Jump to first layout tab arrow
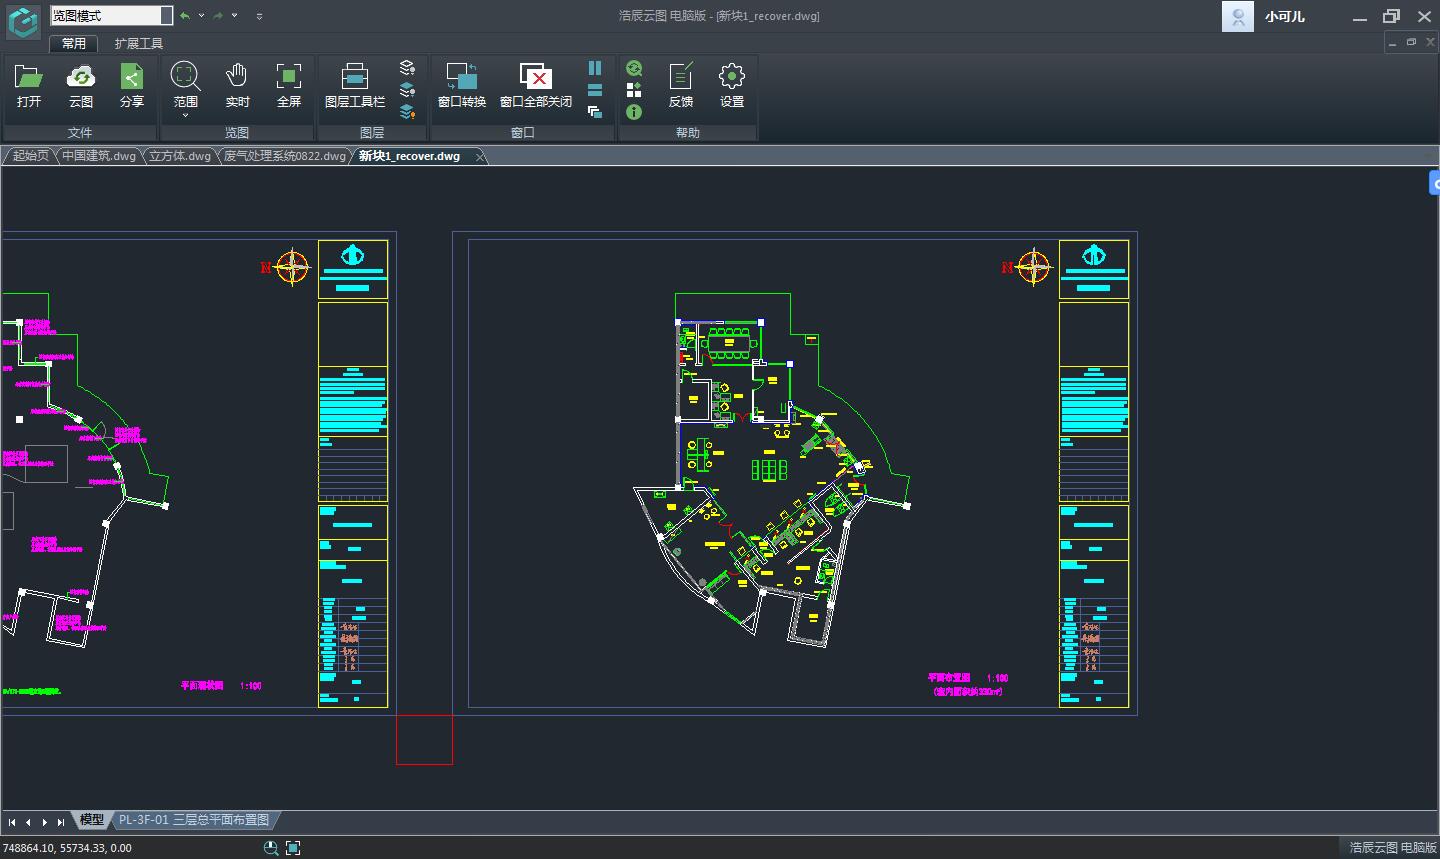 [12, 822]
